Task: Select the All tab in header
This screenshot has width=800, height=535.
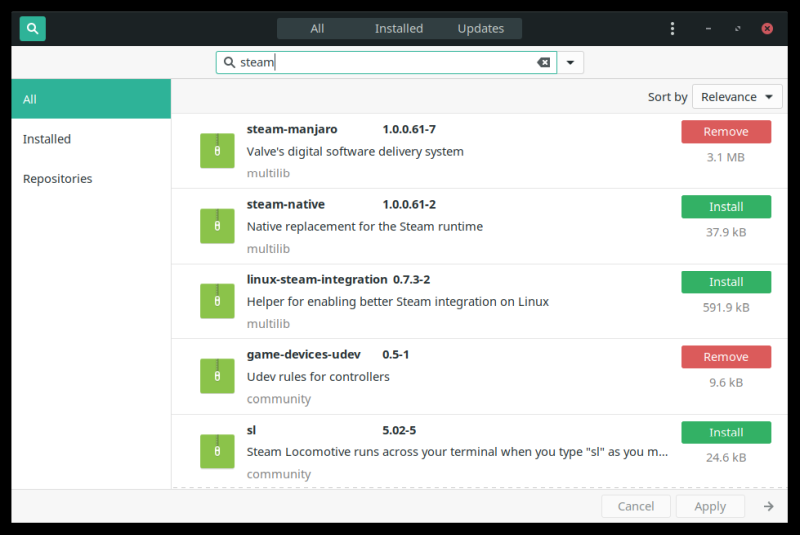Action: (x=317, y=28)
